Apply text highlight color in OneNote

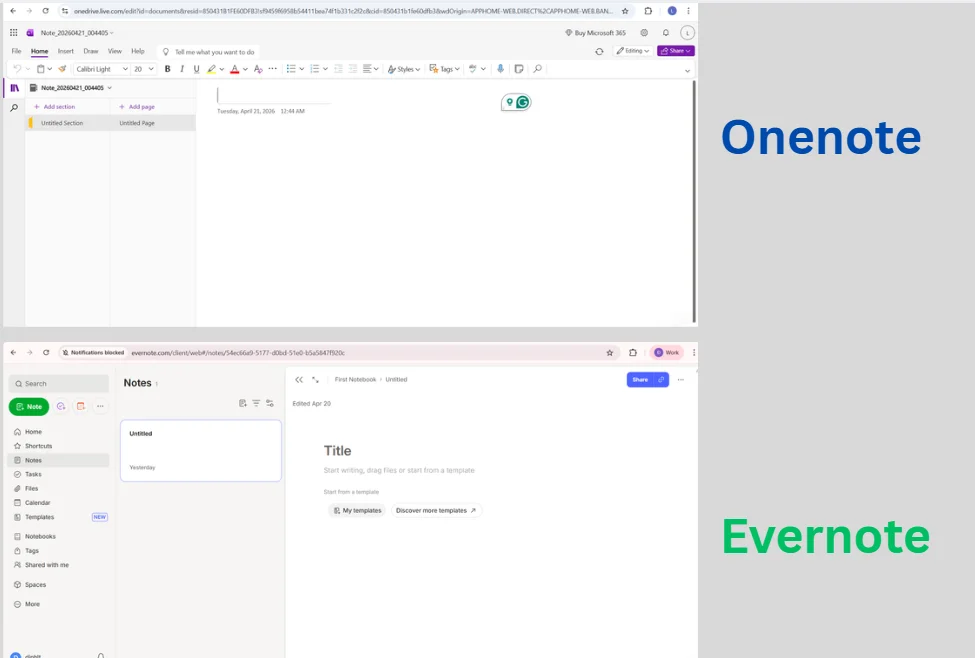pos(211,69)
